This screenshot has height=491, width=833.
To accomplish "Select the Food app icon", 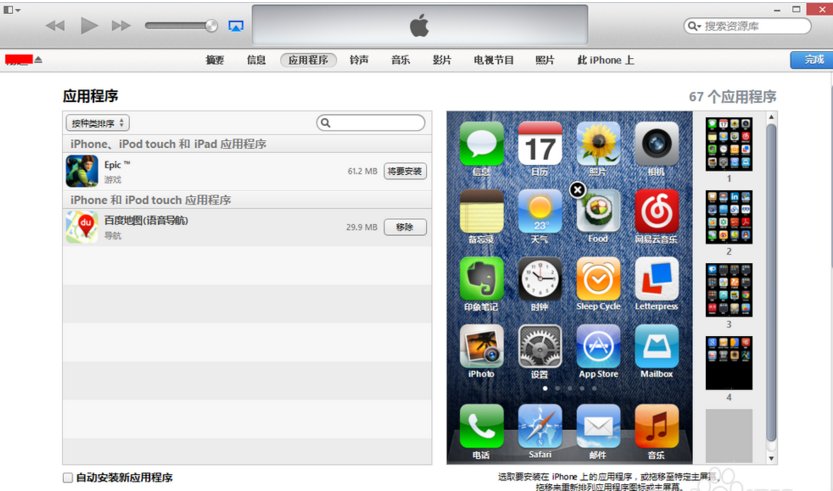I will (x=599, y=212).
